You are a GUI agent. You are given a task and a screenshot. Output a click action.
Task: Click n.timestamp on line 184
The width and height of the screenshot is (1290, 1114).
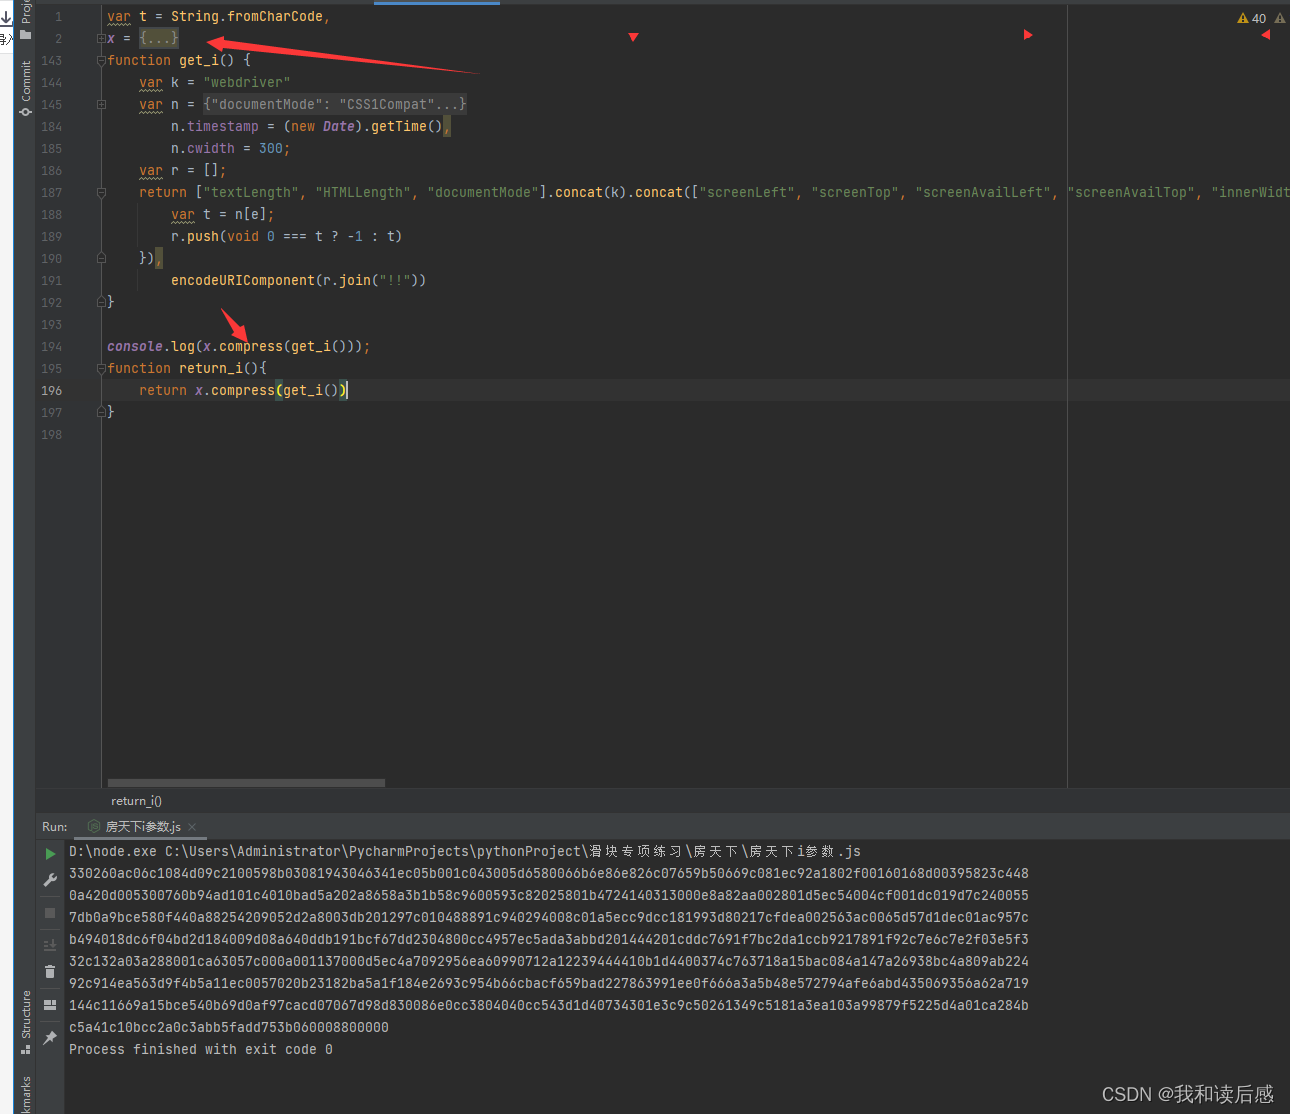[x=215, y=126]
